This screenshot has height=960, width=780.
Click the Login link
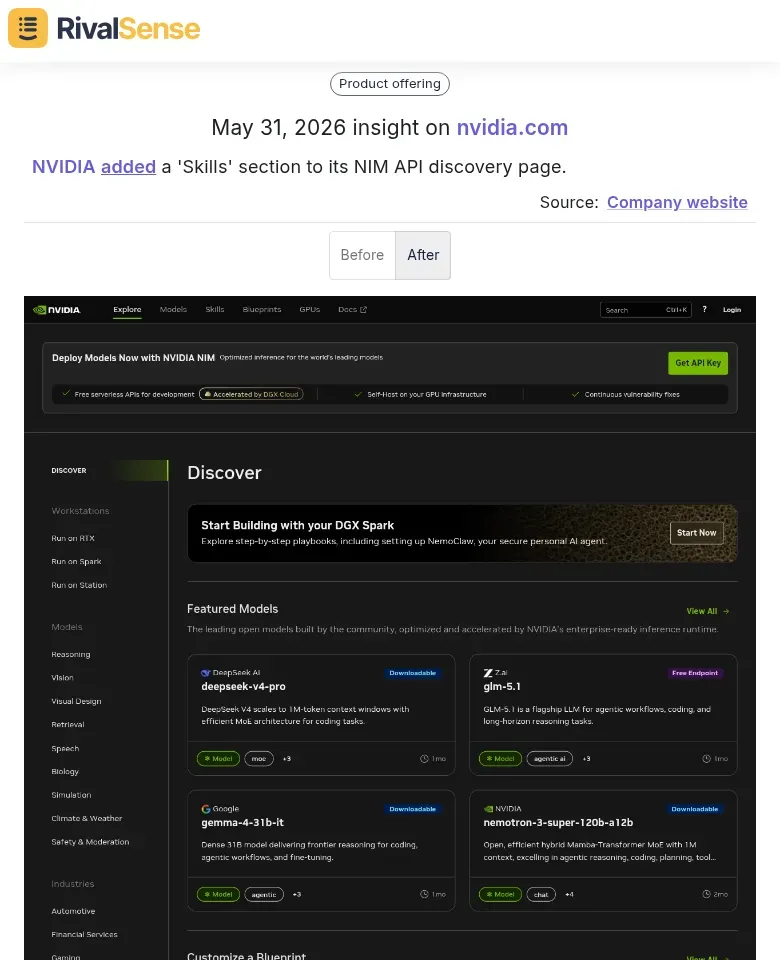pos(732,310)
